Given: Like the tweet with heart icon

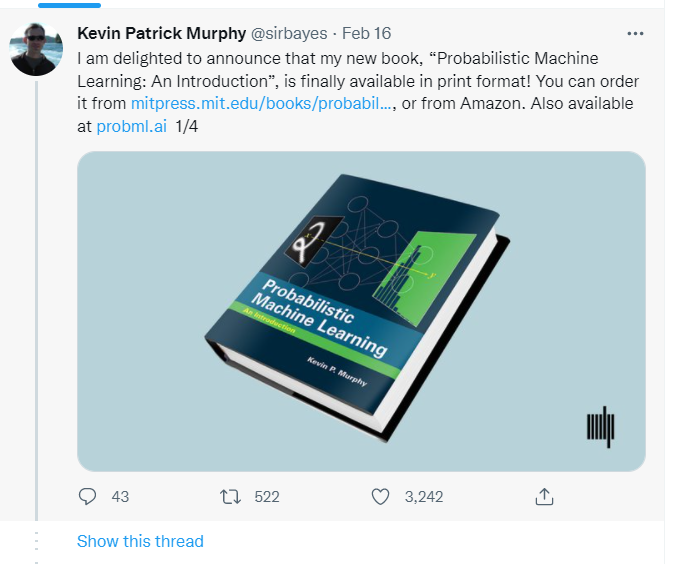Looking at the screenshot, I should (x=380, y=496).
